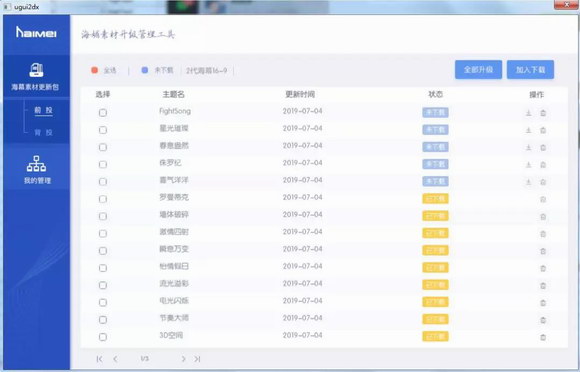This screenshot has height=372, width=580.
Task: Click the trash icon in the FightSong row
Action: pyautogui.click(x=543, y=113)
